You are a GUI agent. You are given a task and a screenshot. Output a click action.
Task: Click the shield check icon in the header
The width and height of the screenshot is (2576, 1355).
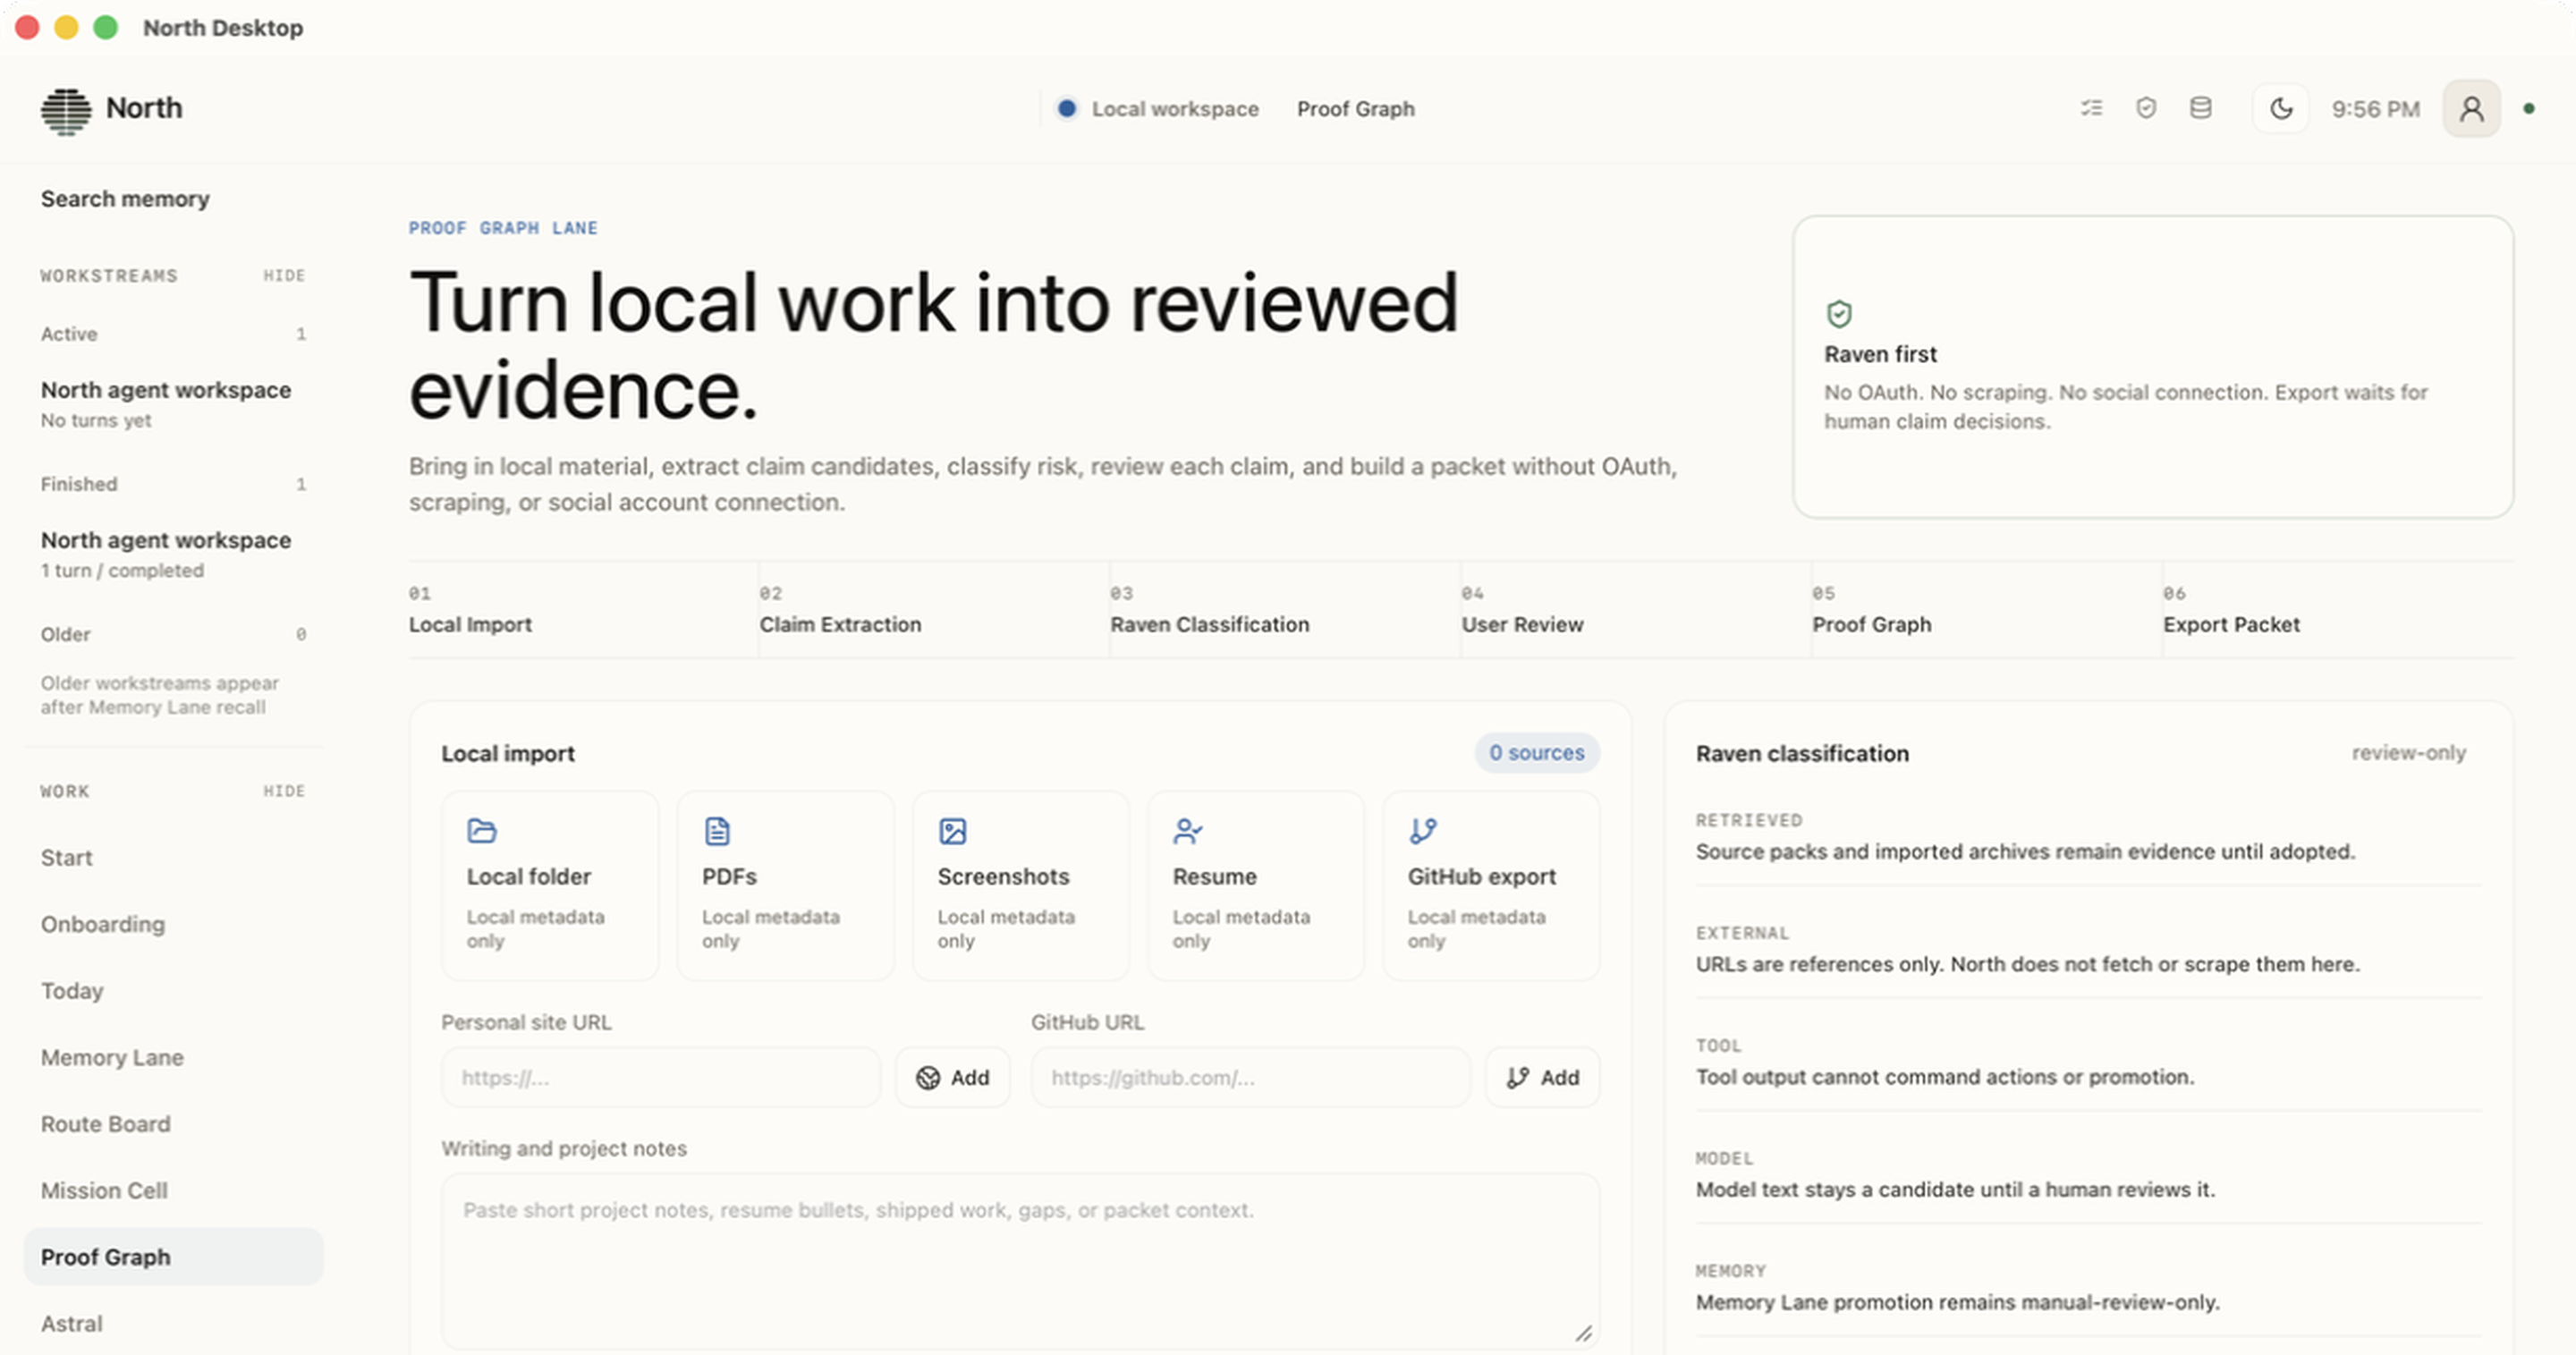(x=2146, y=108)
